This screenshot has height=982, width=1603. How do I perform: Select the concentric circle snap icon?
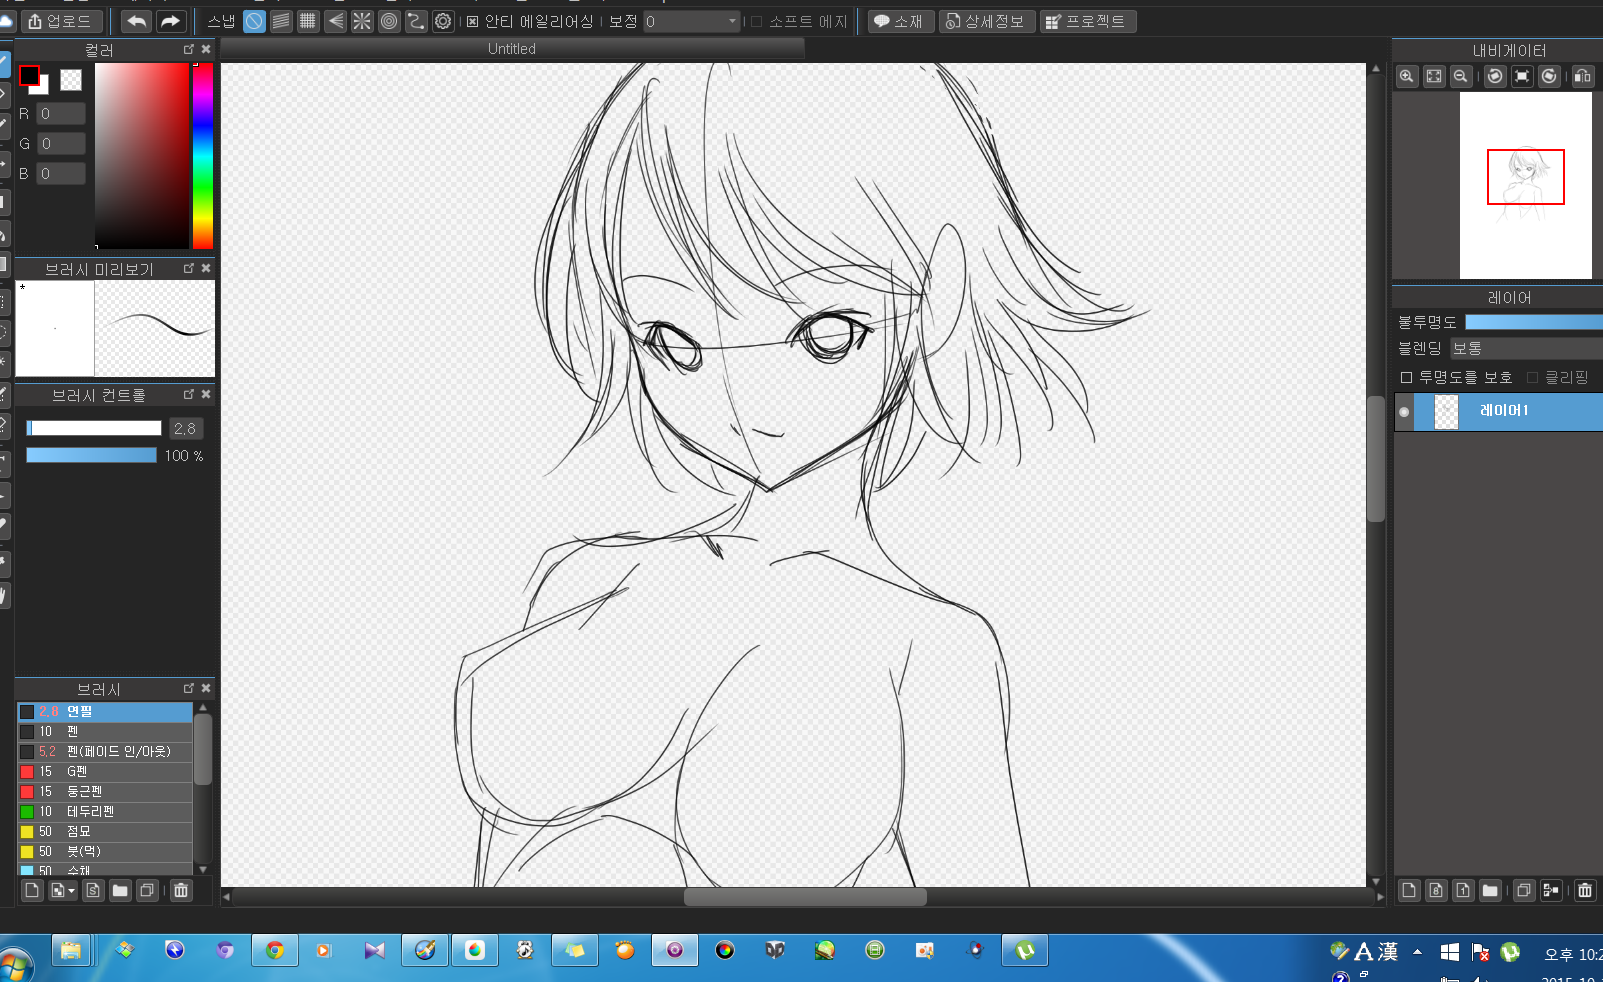point(389,21)
